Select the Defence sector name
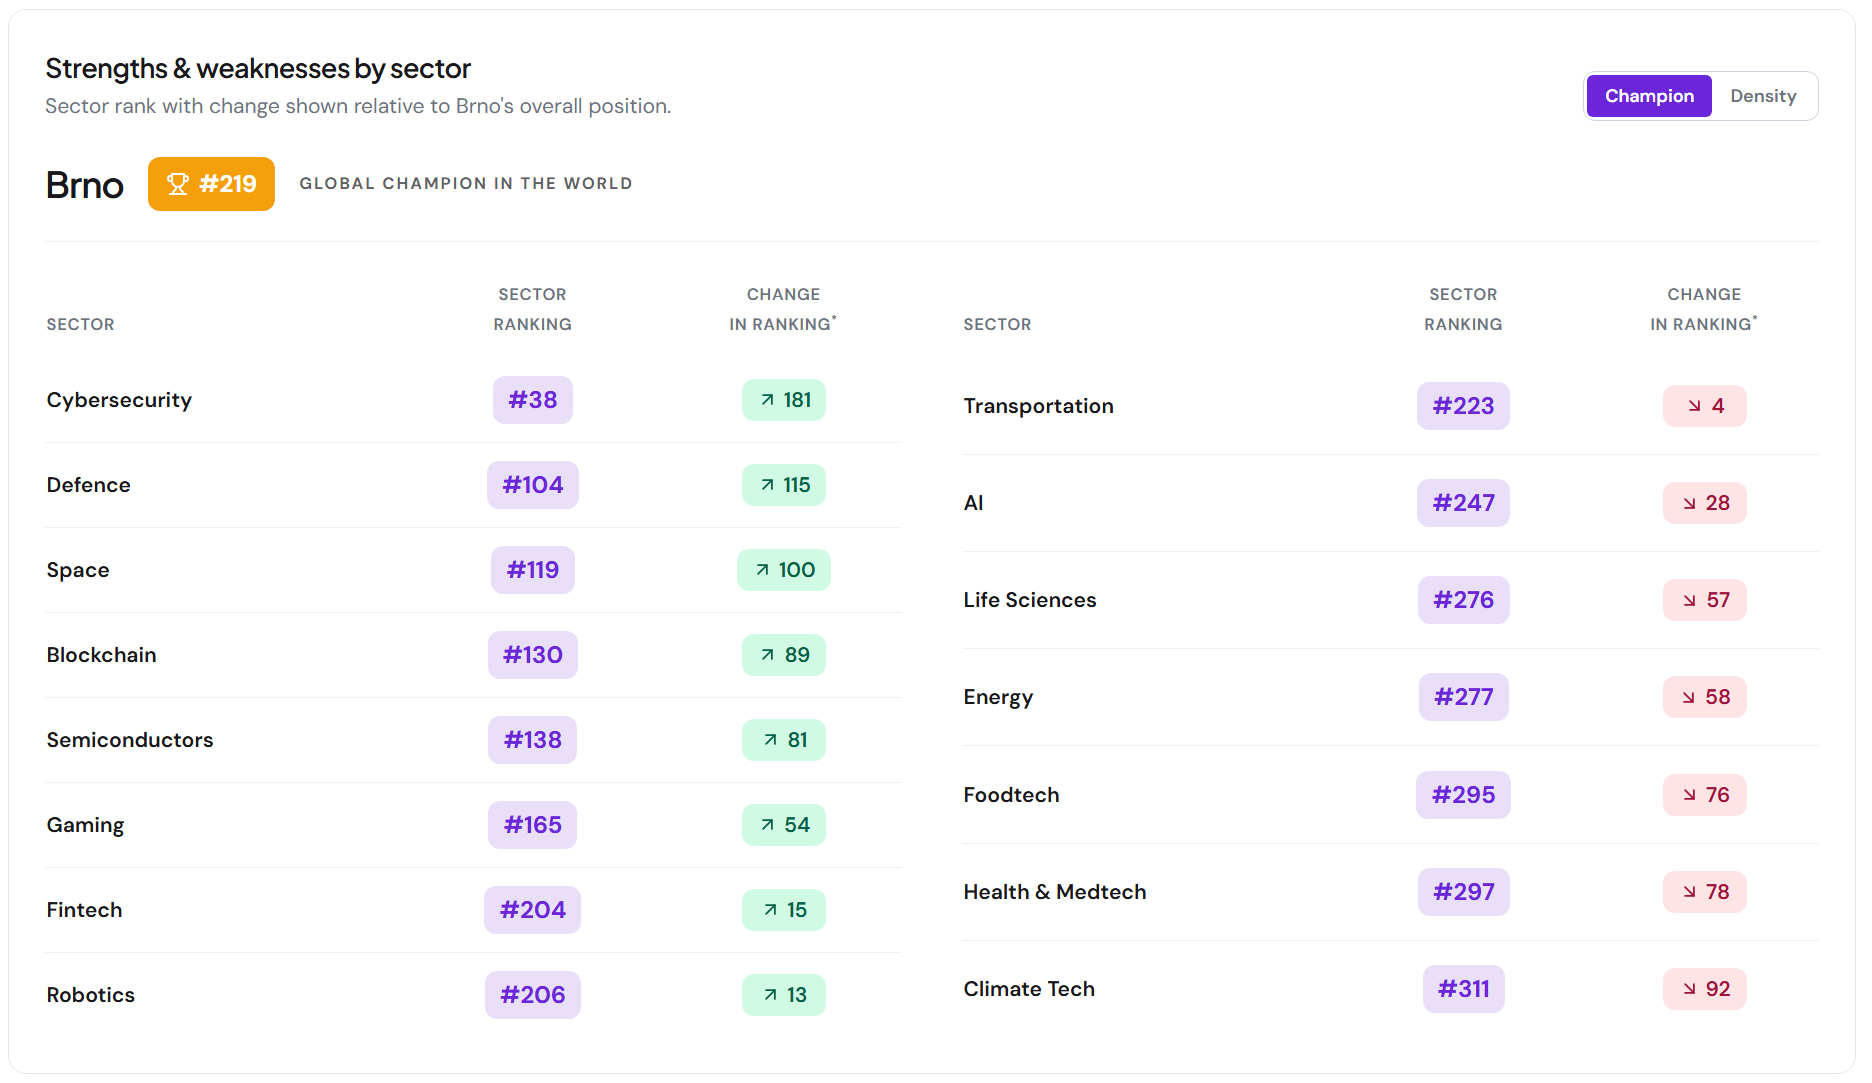Viewport: 1872px width, 1083px height. (89, 485)
